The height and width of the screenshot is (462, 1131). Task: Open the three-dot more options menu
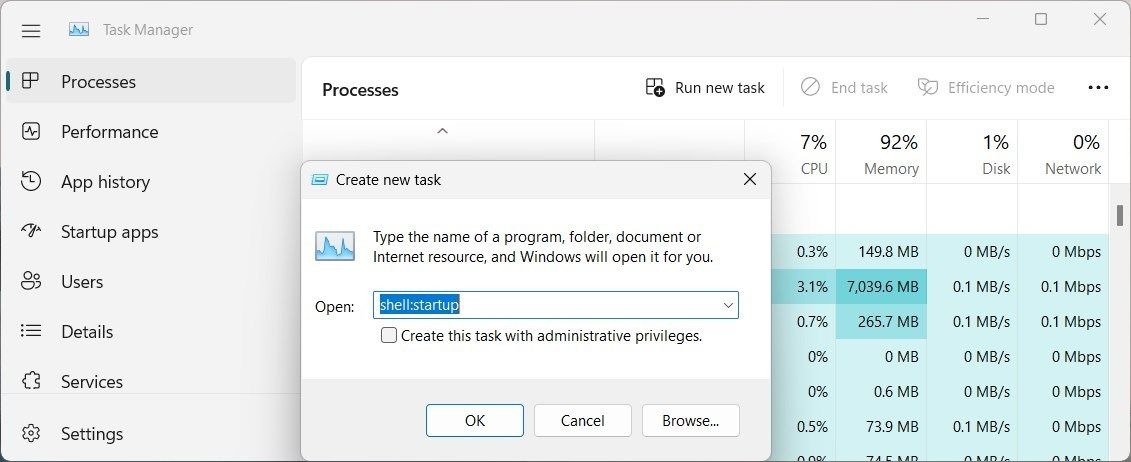tap(1098, 88)
